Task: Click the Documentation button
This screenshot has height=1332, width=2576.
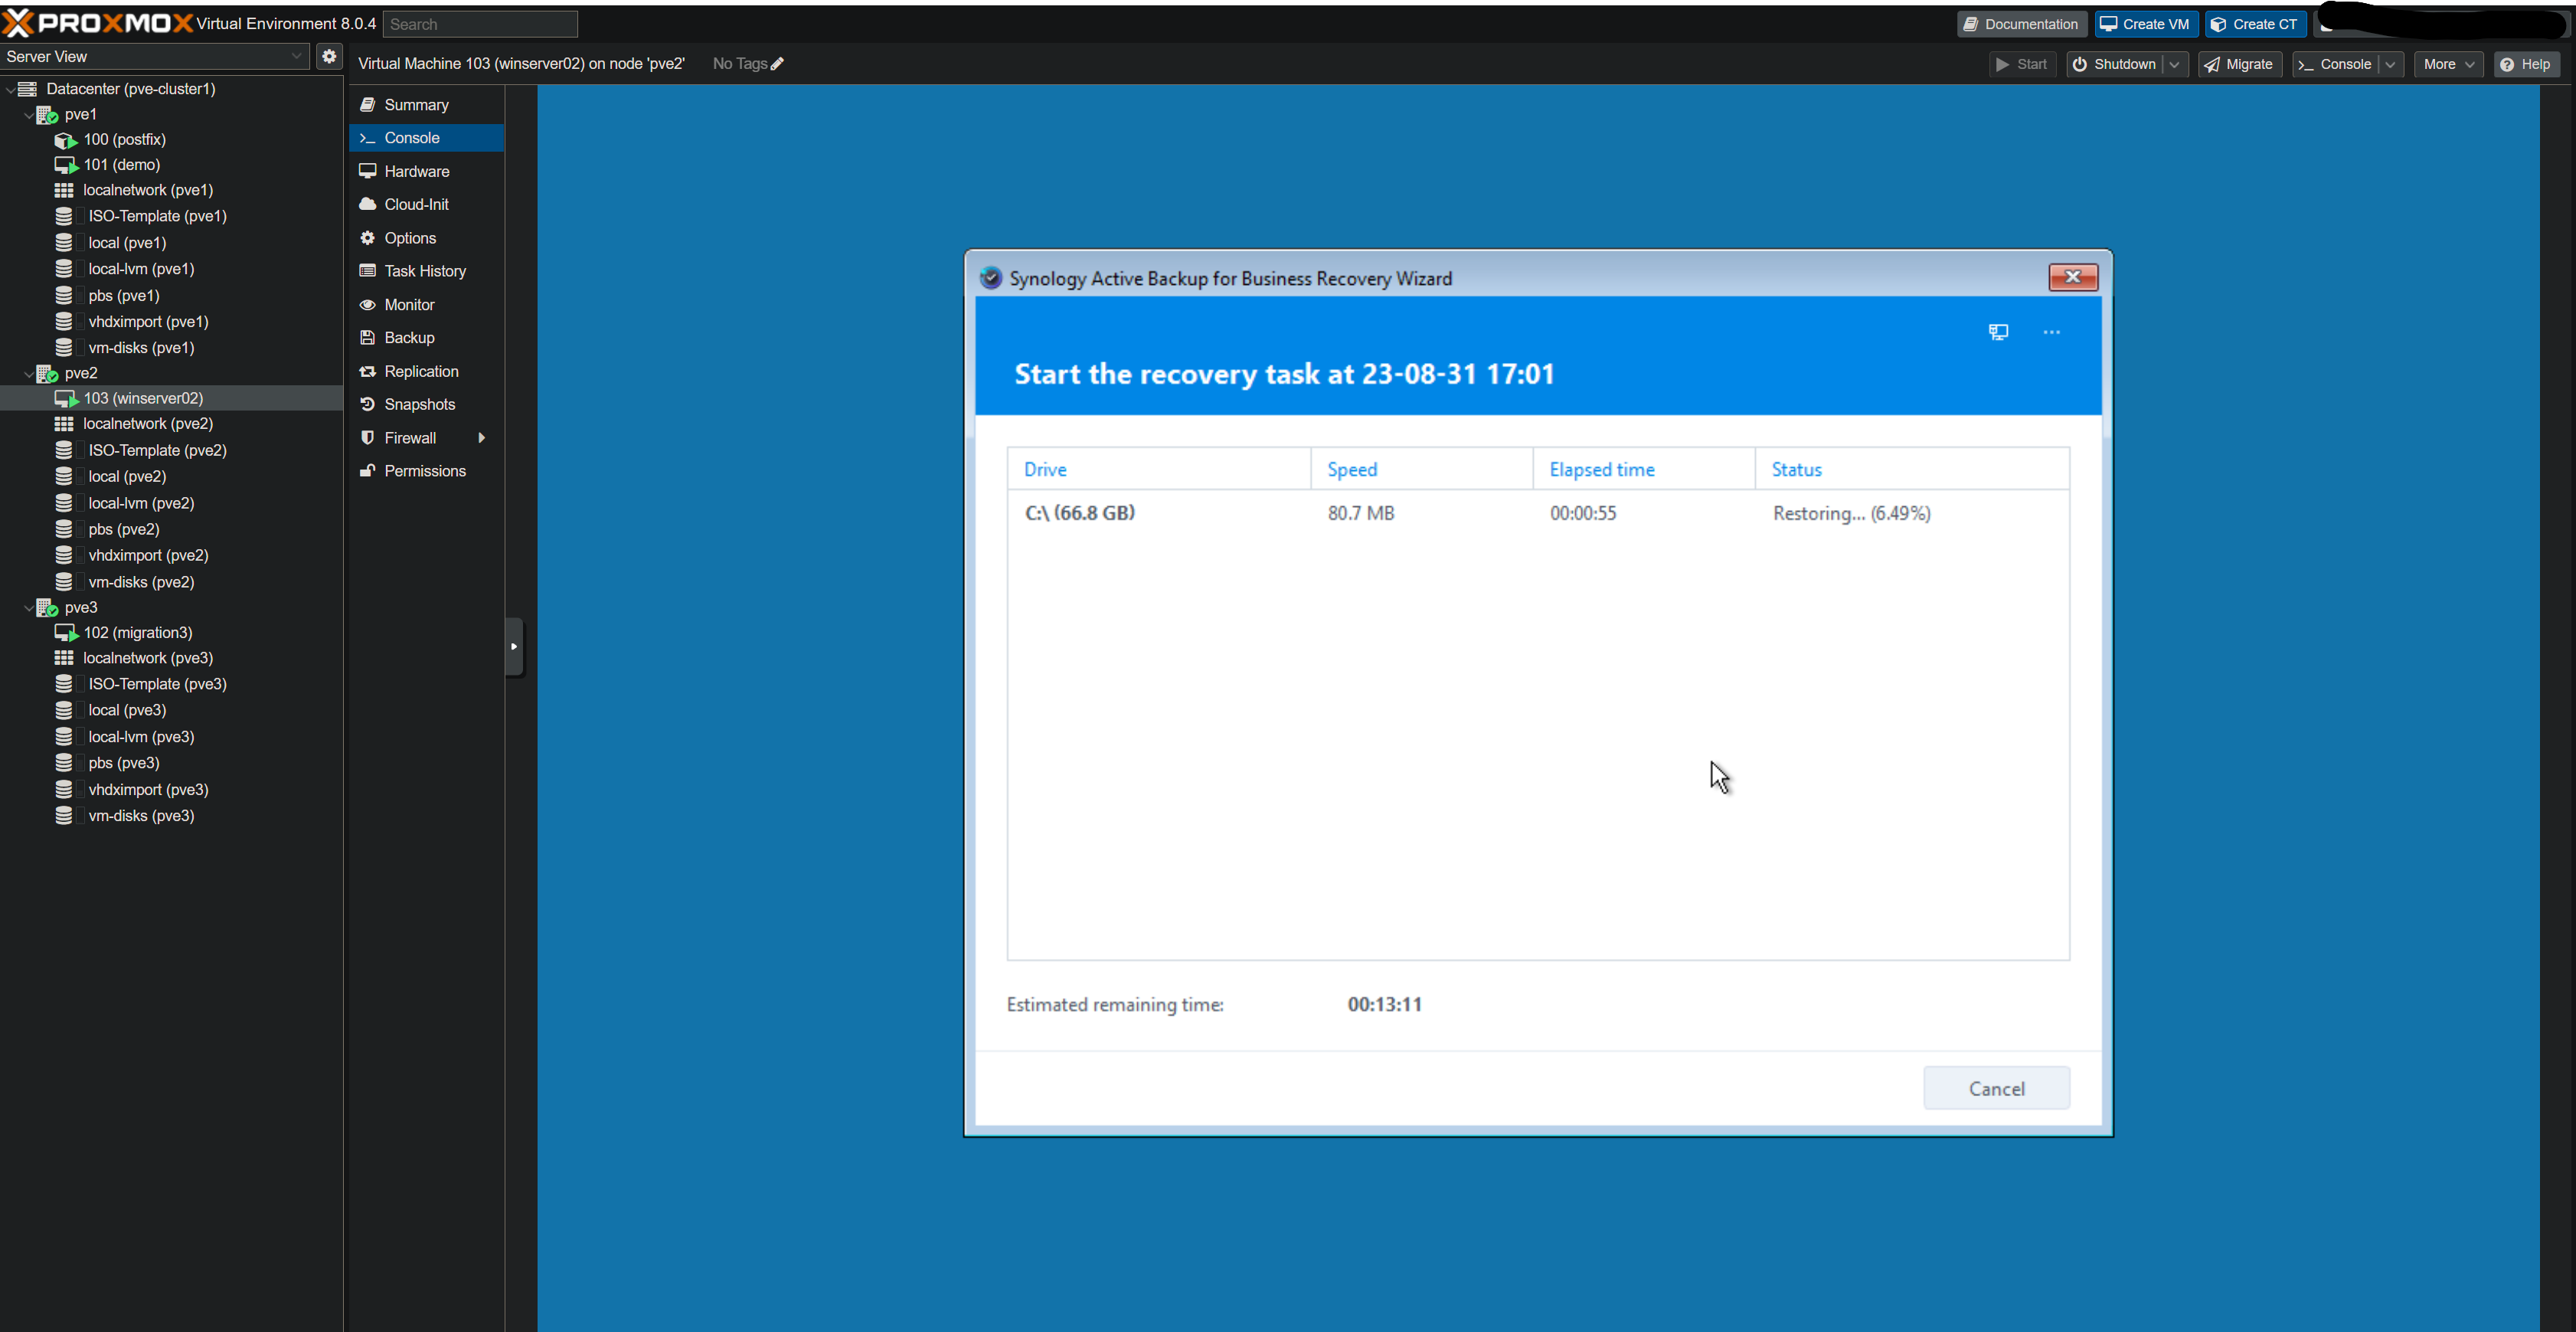Action: pyautogui.click(x=2021, y=24)
